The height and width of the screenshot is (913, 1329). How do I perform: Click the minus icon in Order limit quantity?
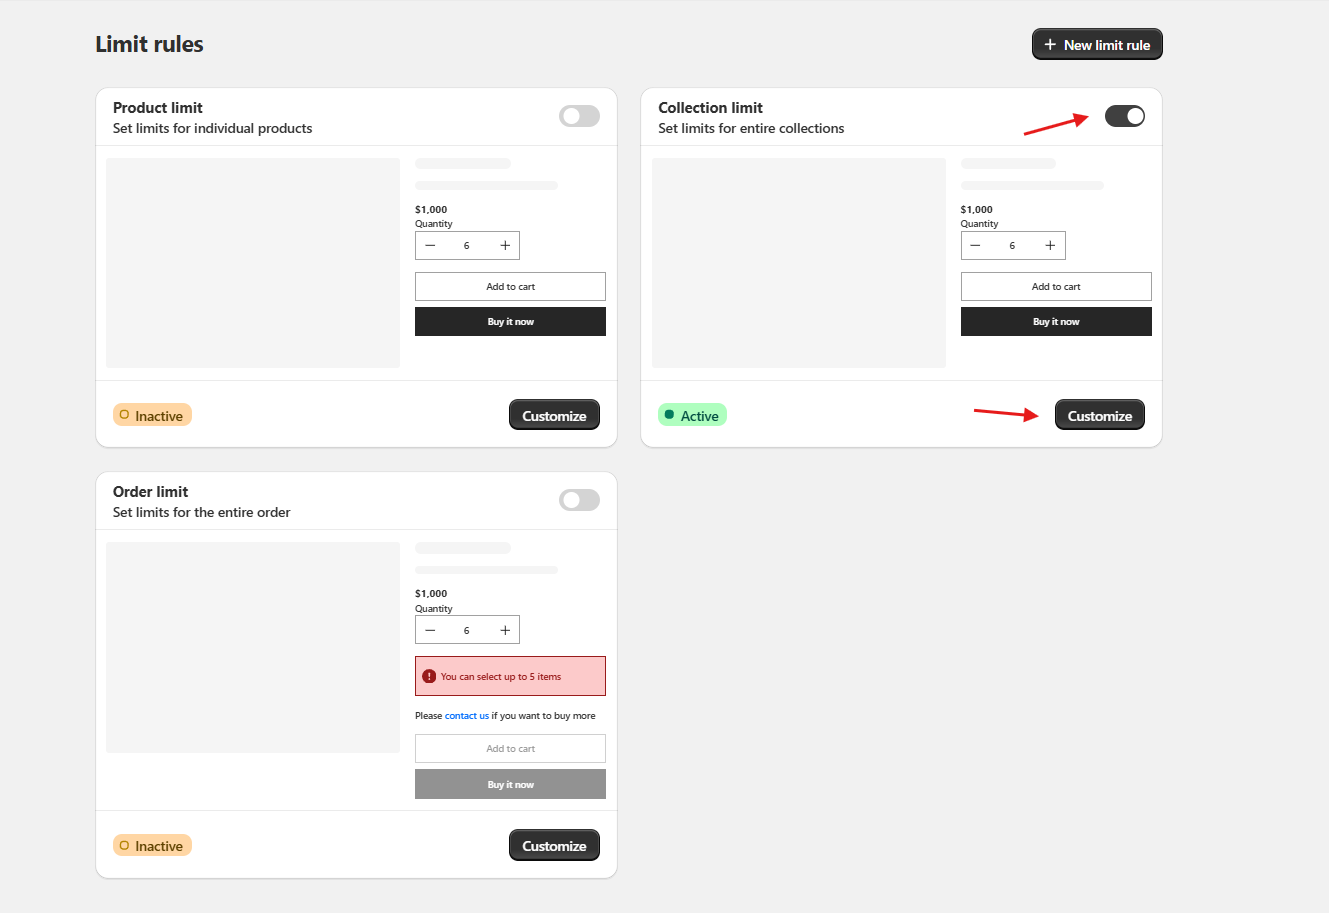430,630
